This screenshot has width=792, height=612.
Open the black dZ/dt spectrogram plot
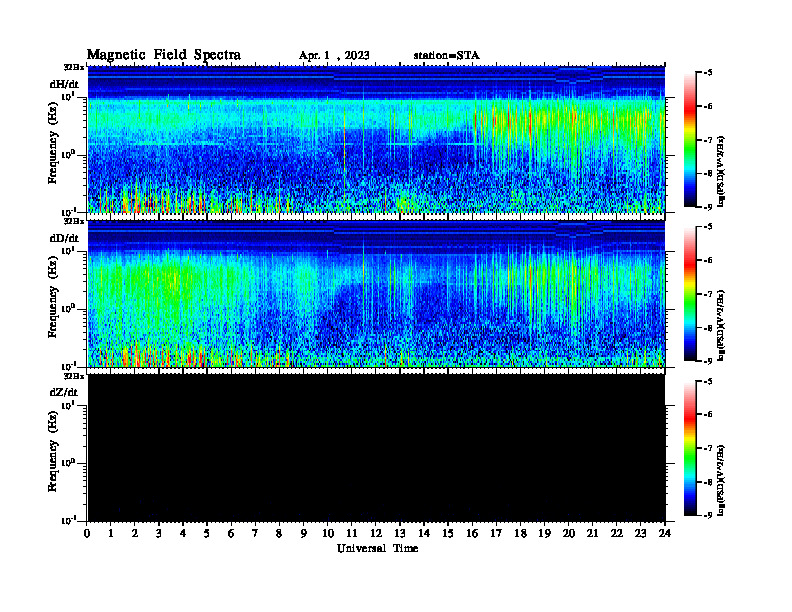point(376,448)
